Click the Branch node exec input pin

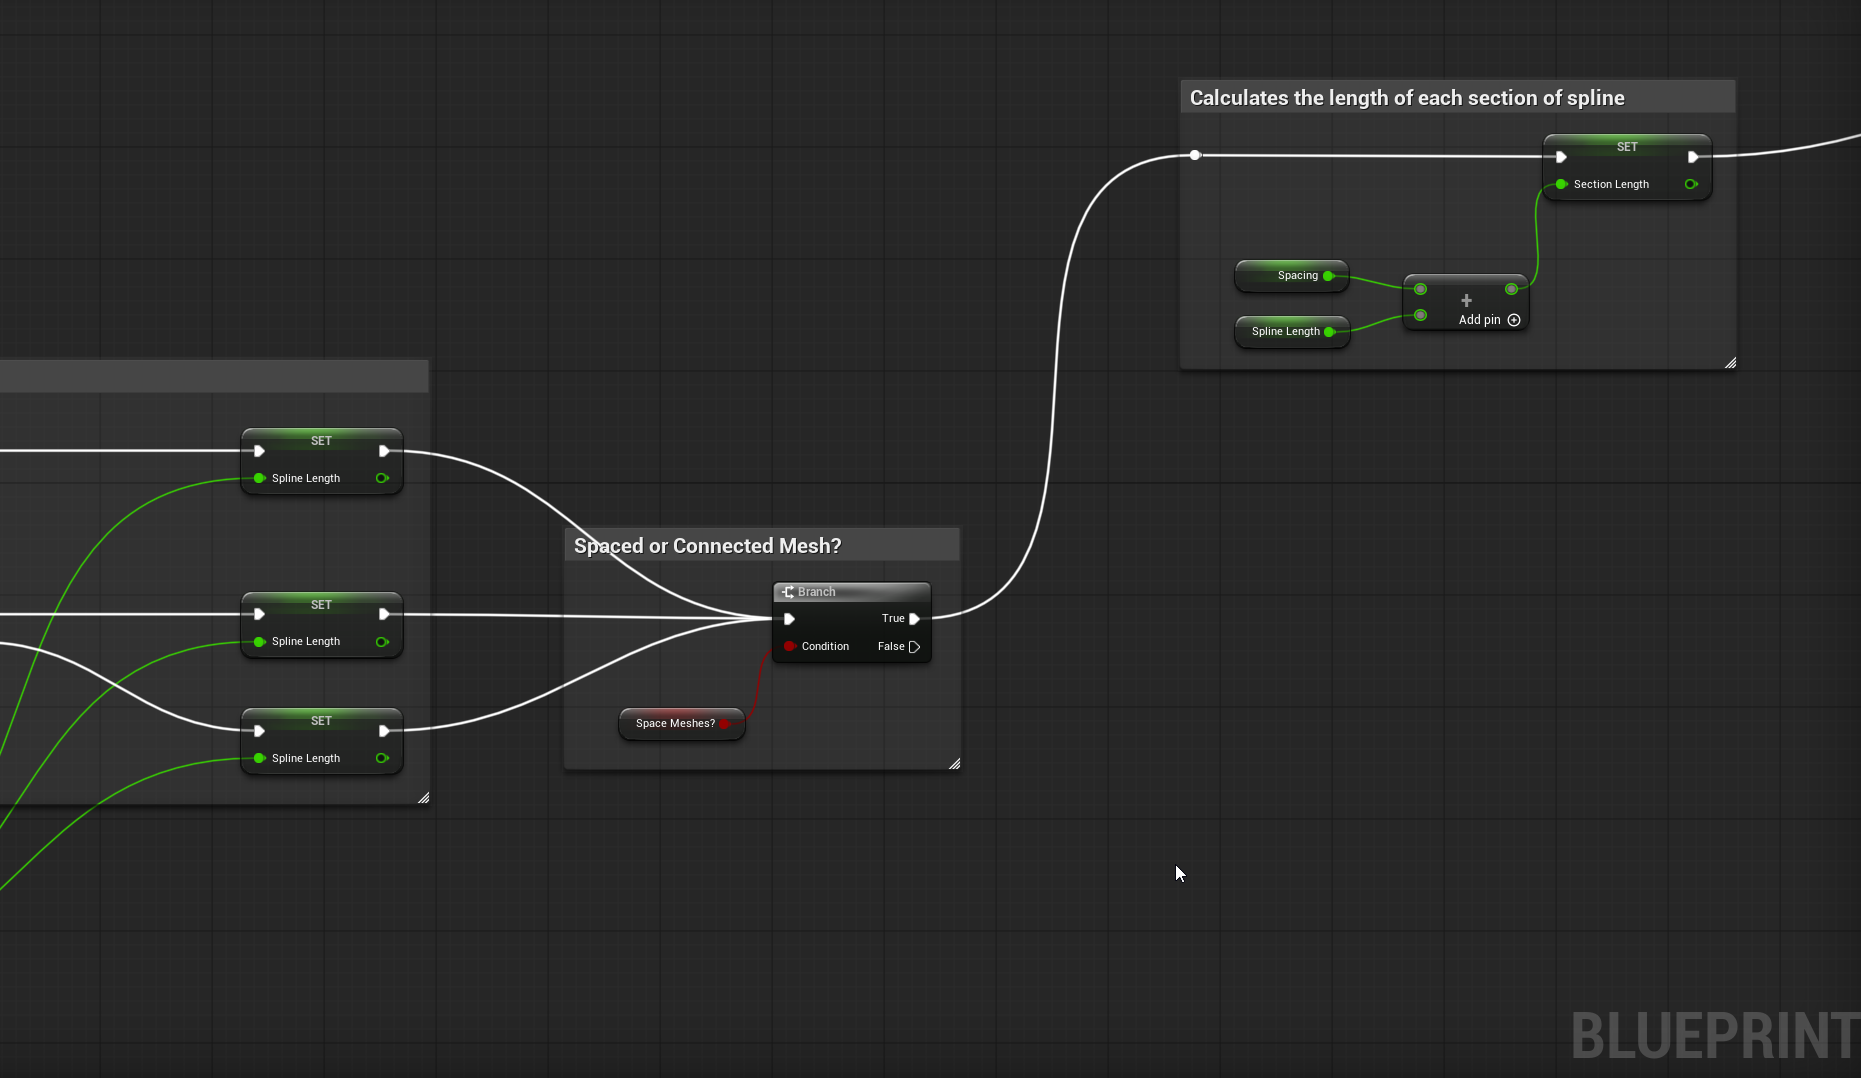(x=789, y=619)
